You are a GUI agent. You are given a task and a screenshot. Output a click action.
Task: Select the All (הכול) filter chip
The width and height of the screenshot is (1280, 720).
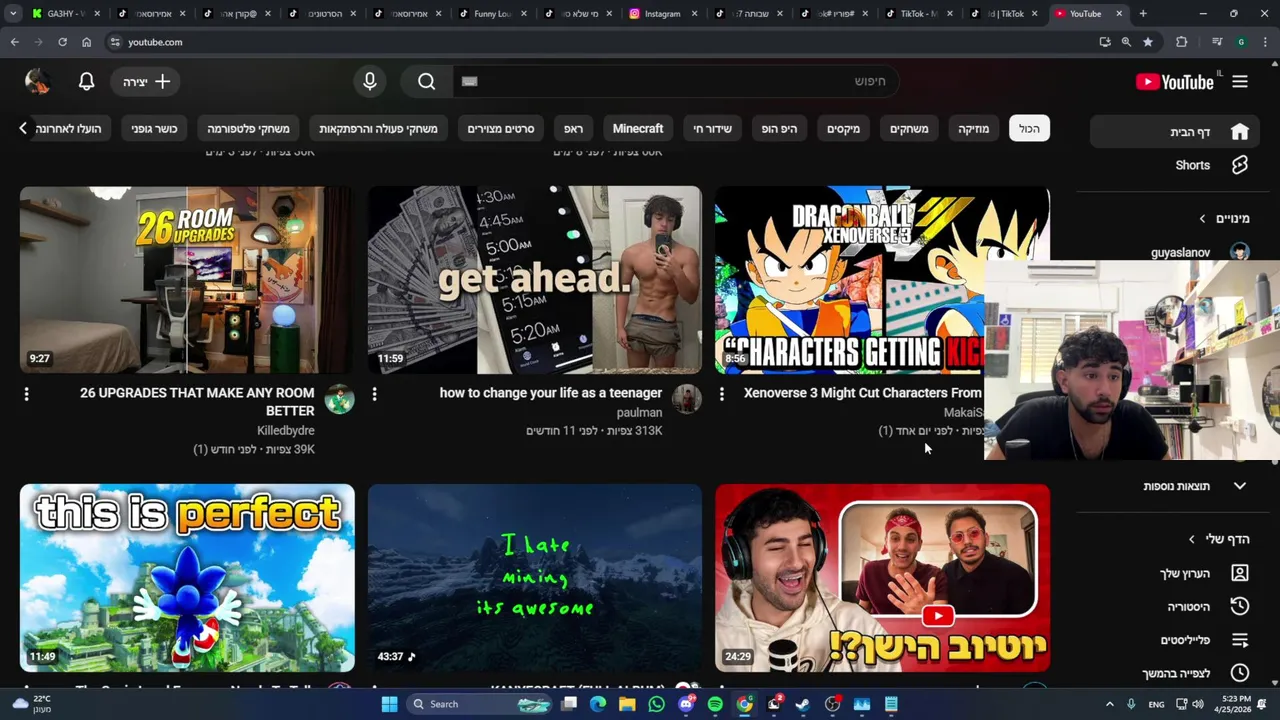click(1029, 129)
